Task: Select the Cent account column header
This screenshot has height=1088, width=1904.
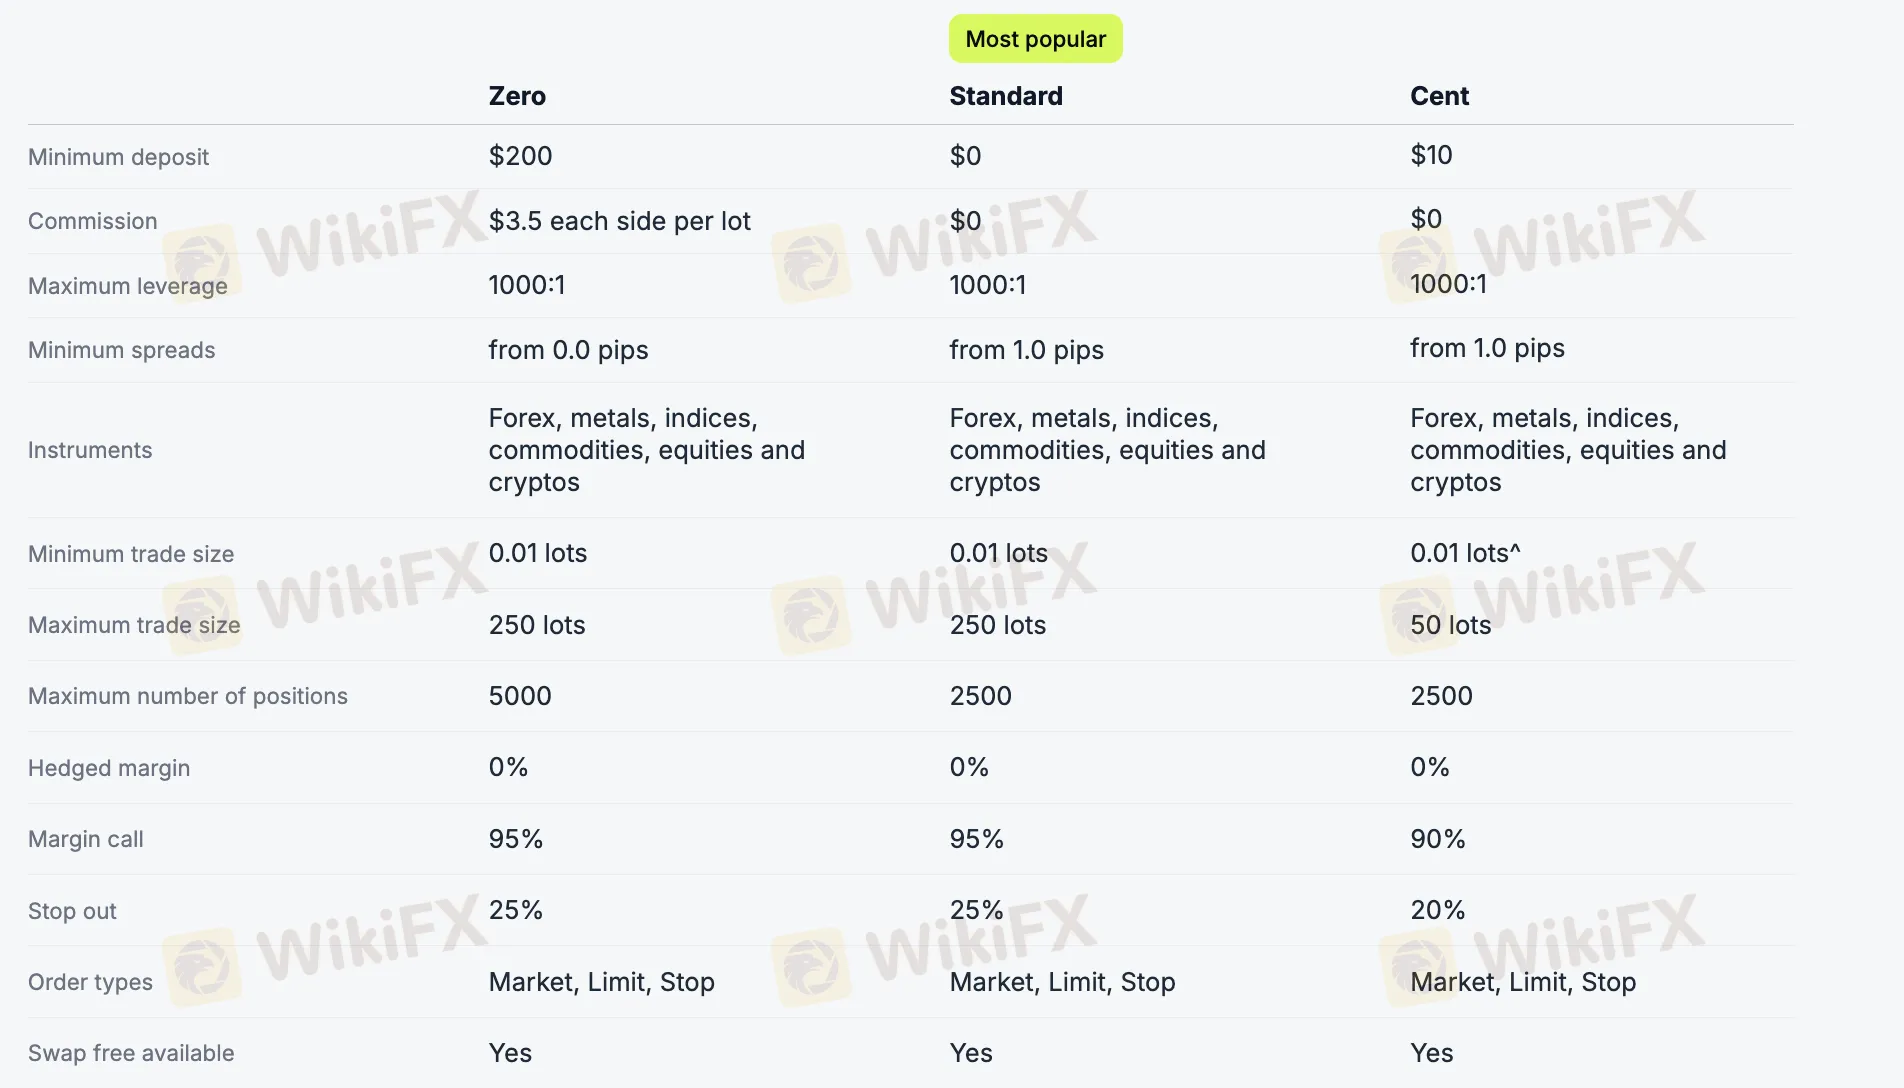Action: click(1439, 96)
